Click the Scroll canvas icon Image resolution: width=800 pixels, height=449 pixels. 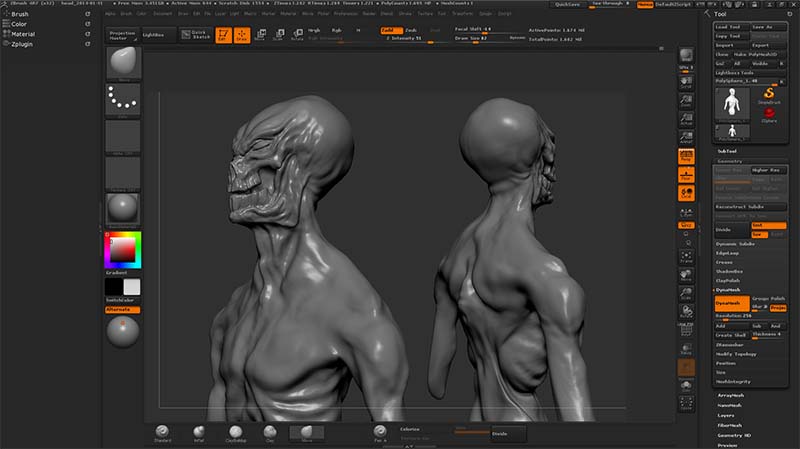(x=686, y=83)
